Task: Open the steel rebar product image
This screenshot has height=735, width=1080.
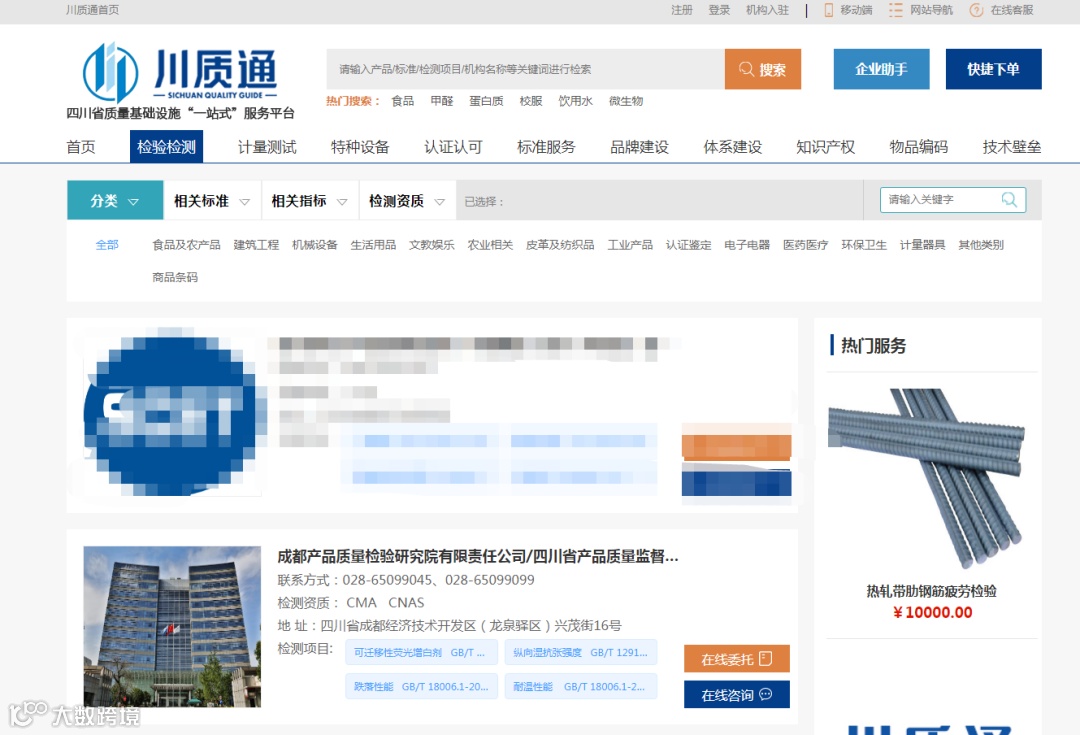Action: click(x=926, y=478)
